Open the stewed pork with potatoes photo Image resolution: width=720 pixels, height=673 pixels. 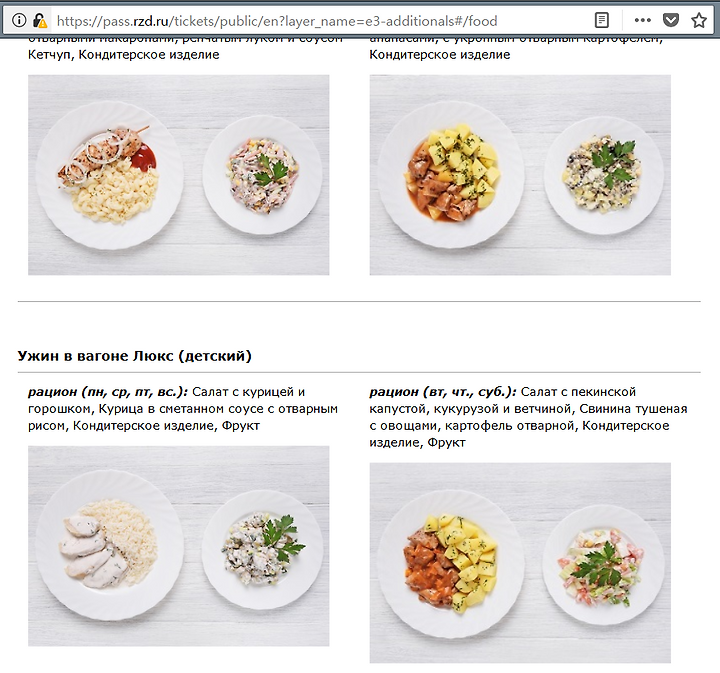[520, 563]
